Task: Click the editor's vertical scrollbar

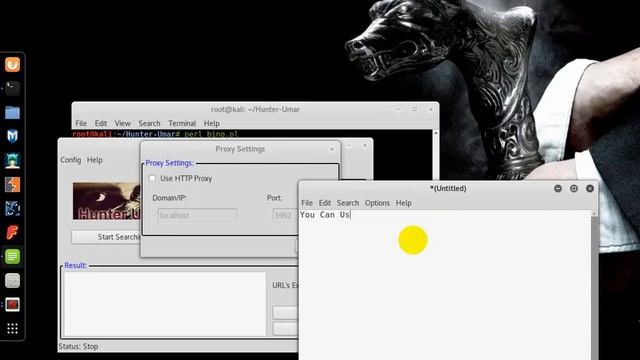Action: click(594, 285)
